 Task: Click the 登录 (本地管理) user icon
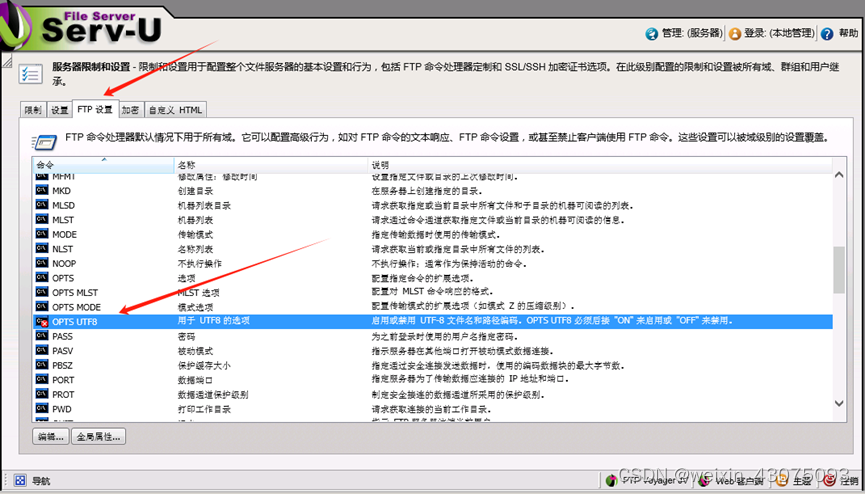(734, 34)
